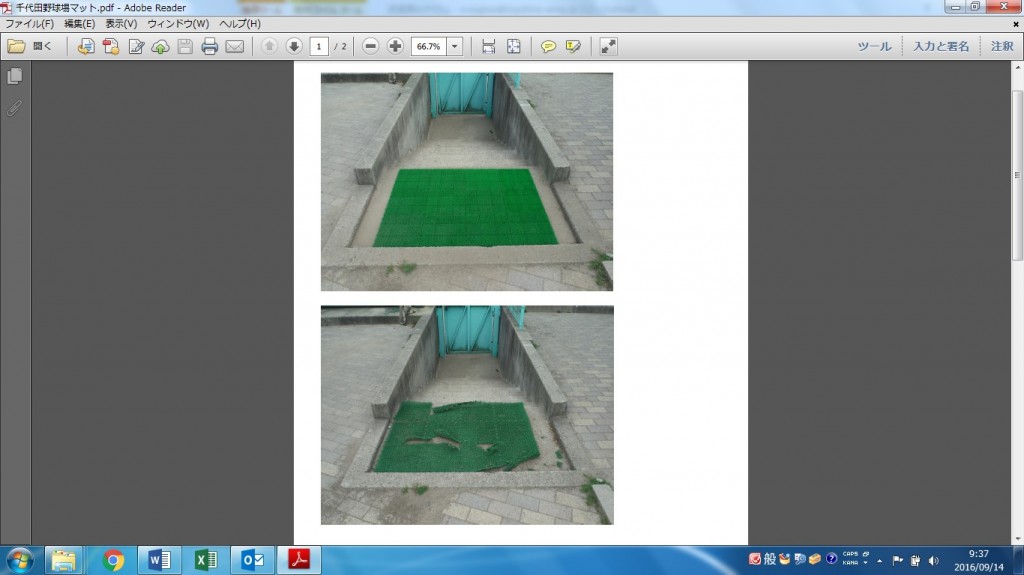Click the Send email envelope icon
The width and height of the screenshot is (1024, 575).
click(x=234, y=46)
